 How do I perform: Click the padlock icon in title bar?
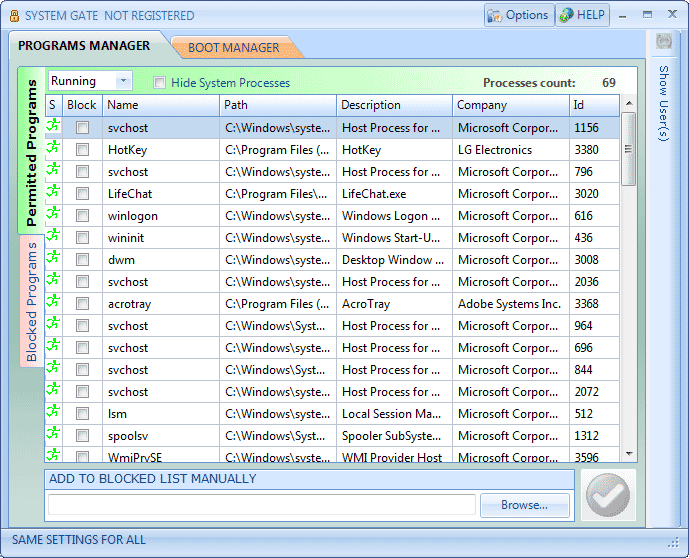click(x=14, y=16)
